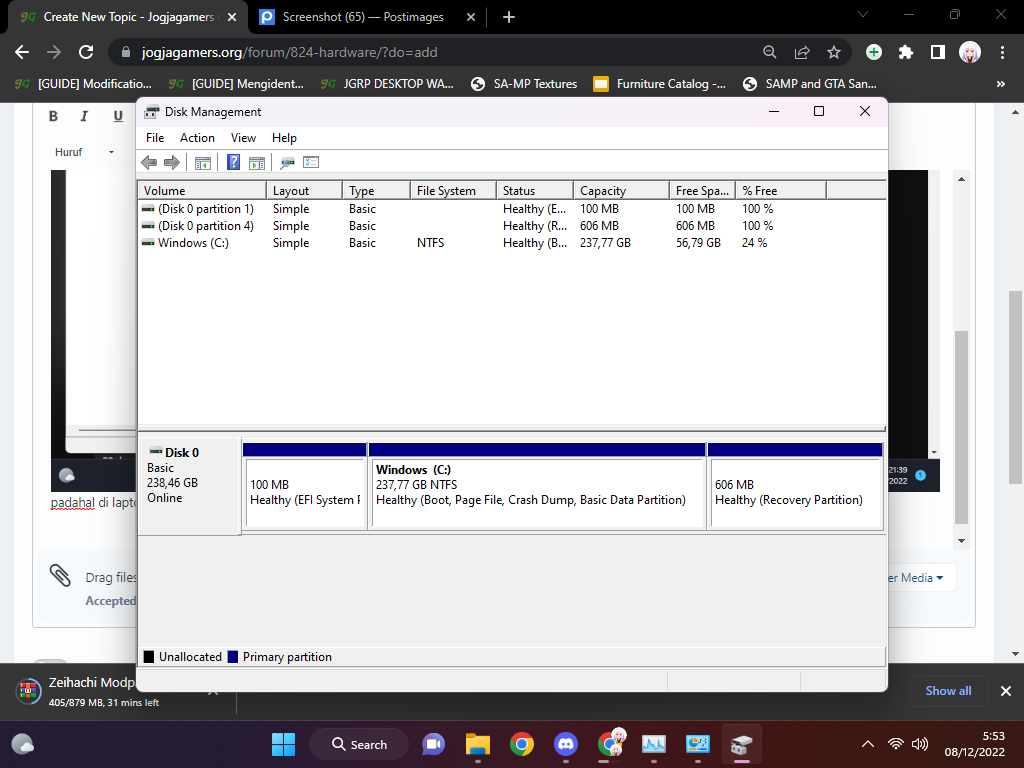Click the Settings checklist toolbar icon
The image size is (1024, 768).
[x=311, y=162]
